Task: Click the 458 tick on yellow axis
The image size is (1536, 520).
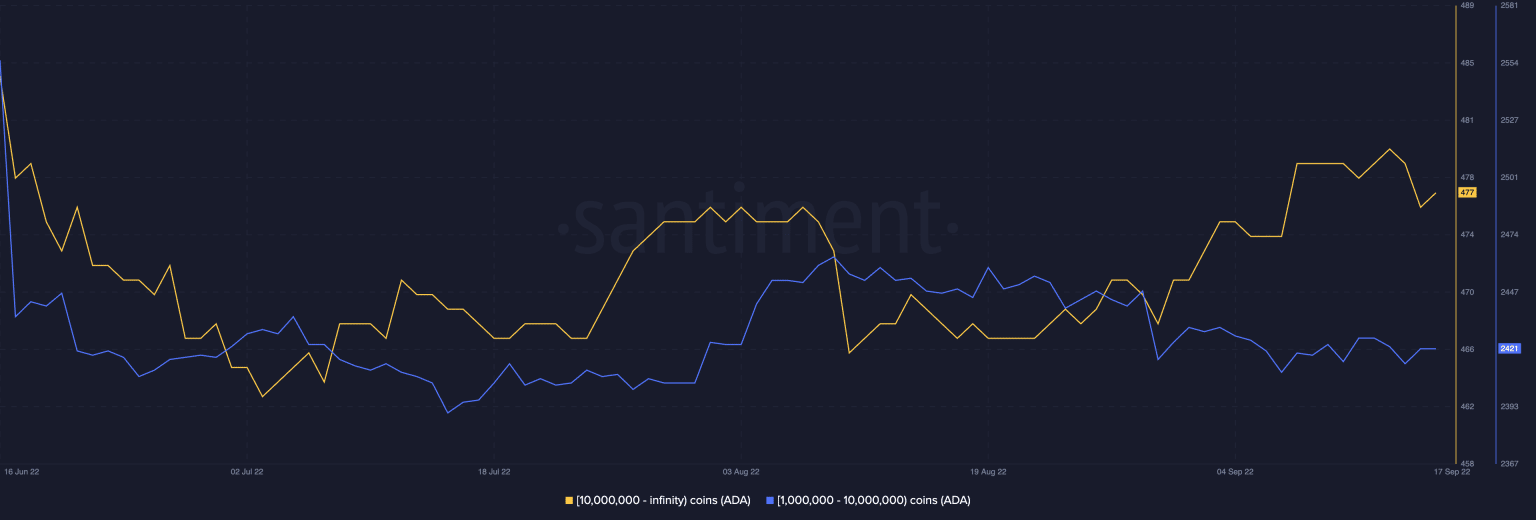Action: [1468, 464]
